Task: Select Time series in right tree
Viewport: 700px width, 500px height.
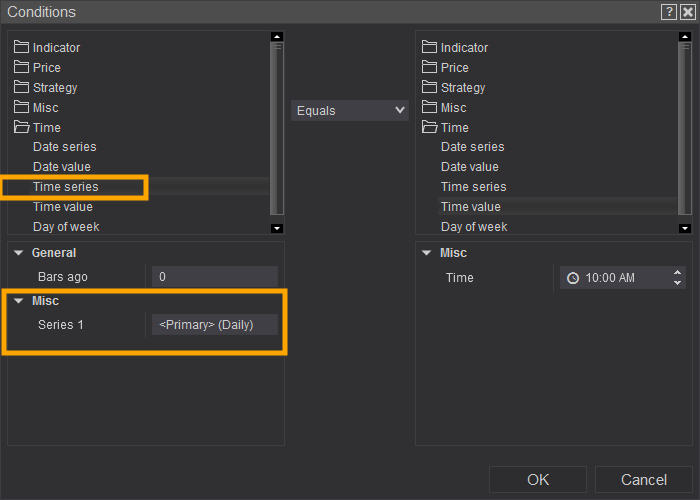Action: (474, 187)
